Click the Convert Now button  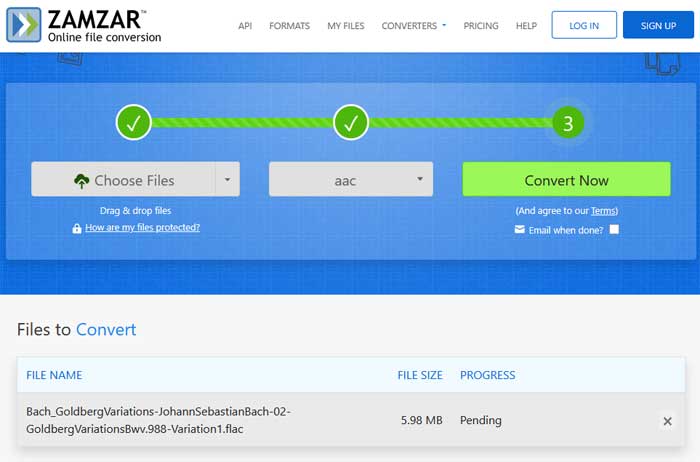point(567,179)
